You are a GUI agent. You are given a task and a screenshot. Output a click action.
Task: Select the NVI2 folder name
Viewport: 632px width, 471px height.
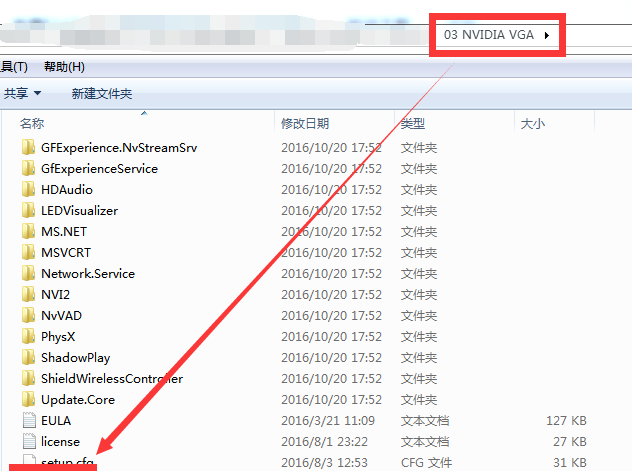[55, 295]
